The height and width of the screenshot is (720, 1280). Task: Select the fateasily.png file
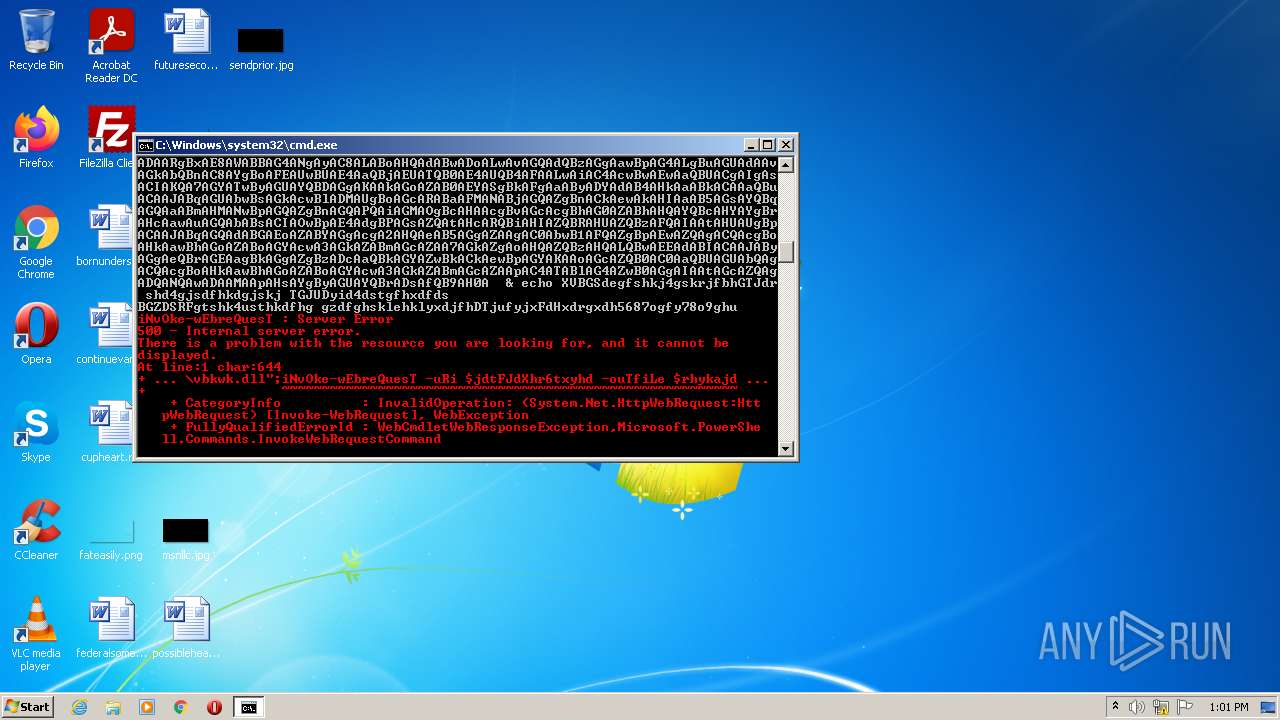click(111, 539)
